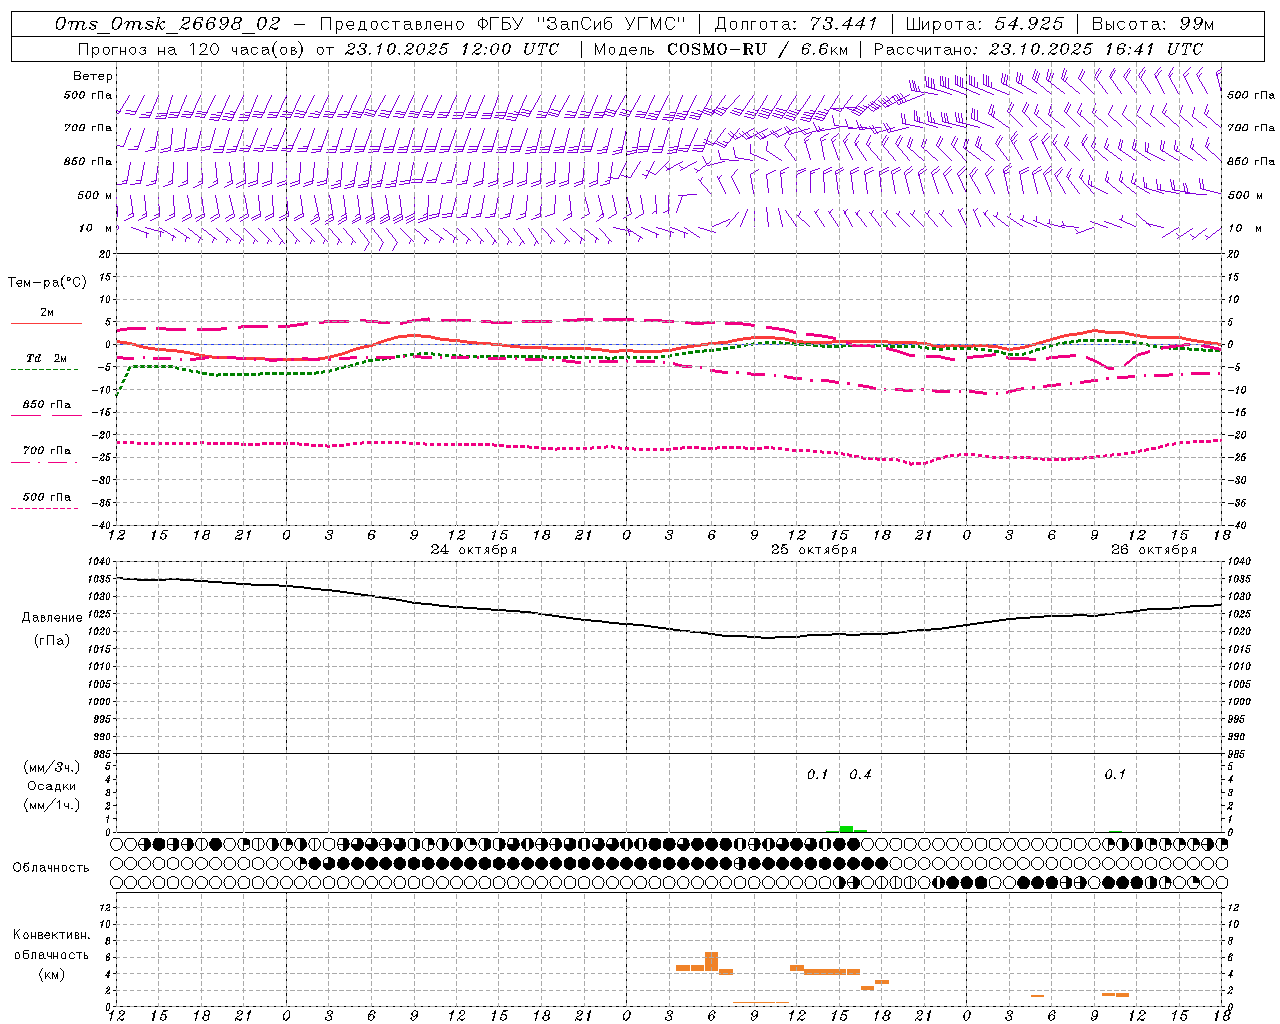Screen dimensions: 1280x1024
Task: Click the green dashed "Td 2м" legend line
Action: [45, 370]
